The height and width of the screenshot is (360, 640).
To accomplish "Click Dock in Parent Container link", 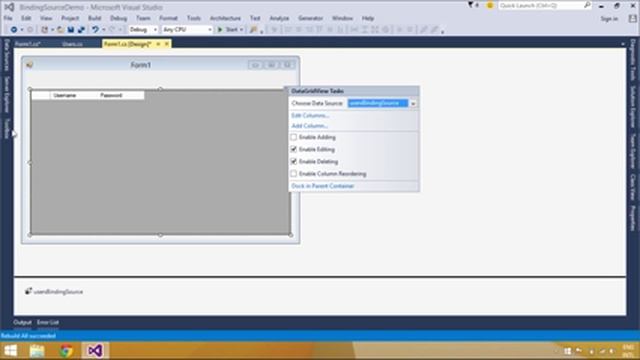I will point(322,186).
